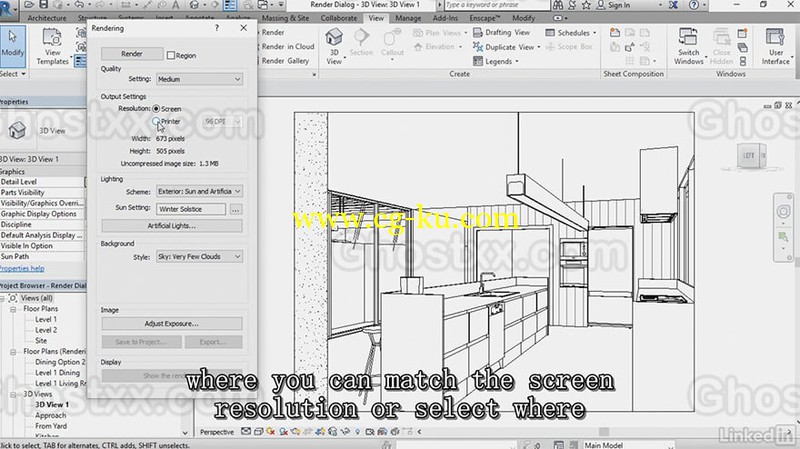Collapse the Views (all) tree node
This screenshot has height=449, width=800.
pos(3,298)
